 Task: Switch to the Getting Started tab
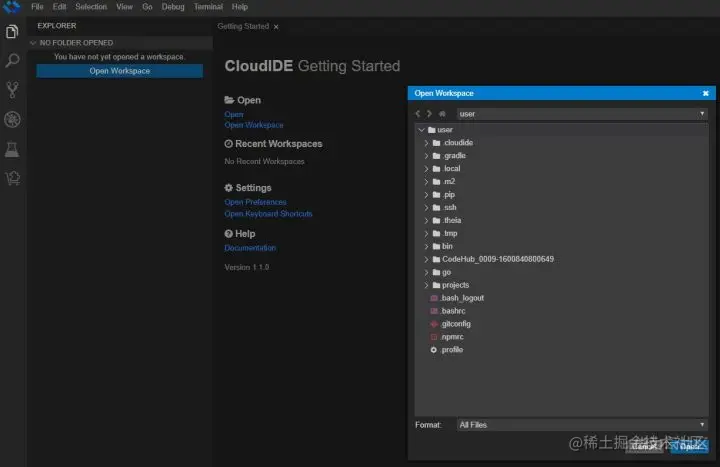tap(243, 27)
